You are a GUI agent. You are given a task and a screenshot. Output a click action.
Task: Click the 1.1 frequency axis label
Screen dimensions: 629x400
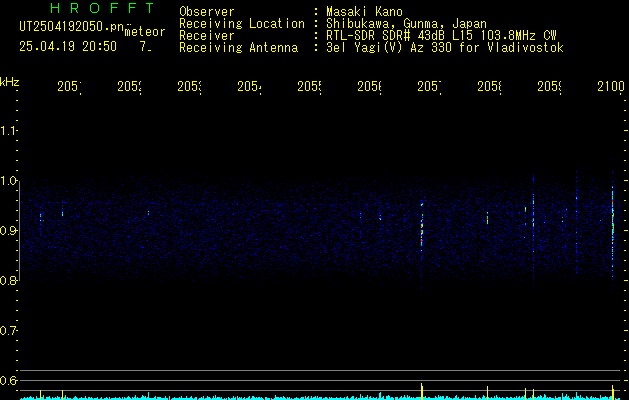8,130
